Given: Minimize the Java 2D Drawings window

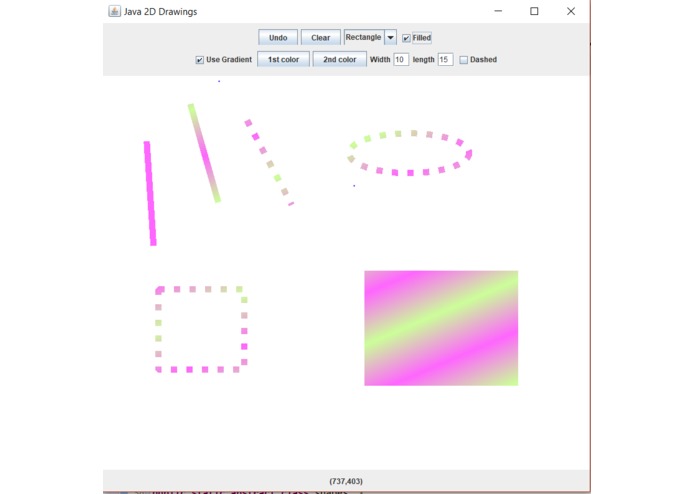Looking at the screenshot, I should click(498, 11).
